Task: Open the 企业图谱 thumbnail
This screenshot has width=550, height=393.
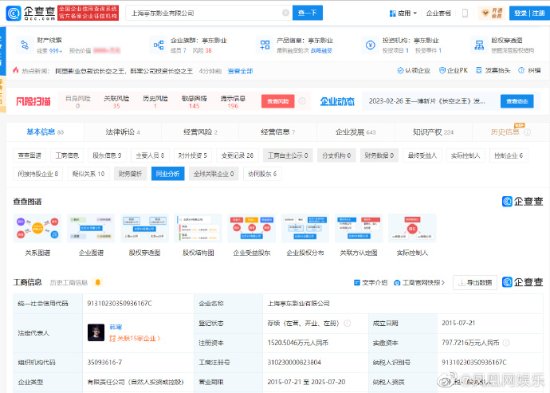Action: [x=91, y=228]
